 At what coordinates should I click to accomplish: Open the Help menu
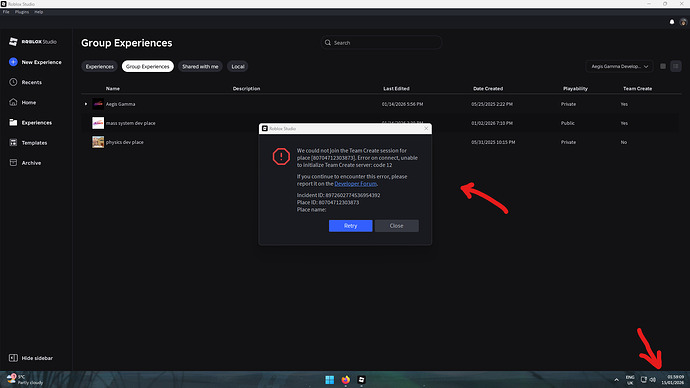pyautogui.click(x=39, y=12)
